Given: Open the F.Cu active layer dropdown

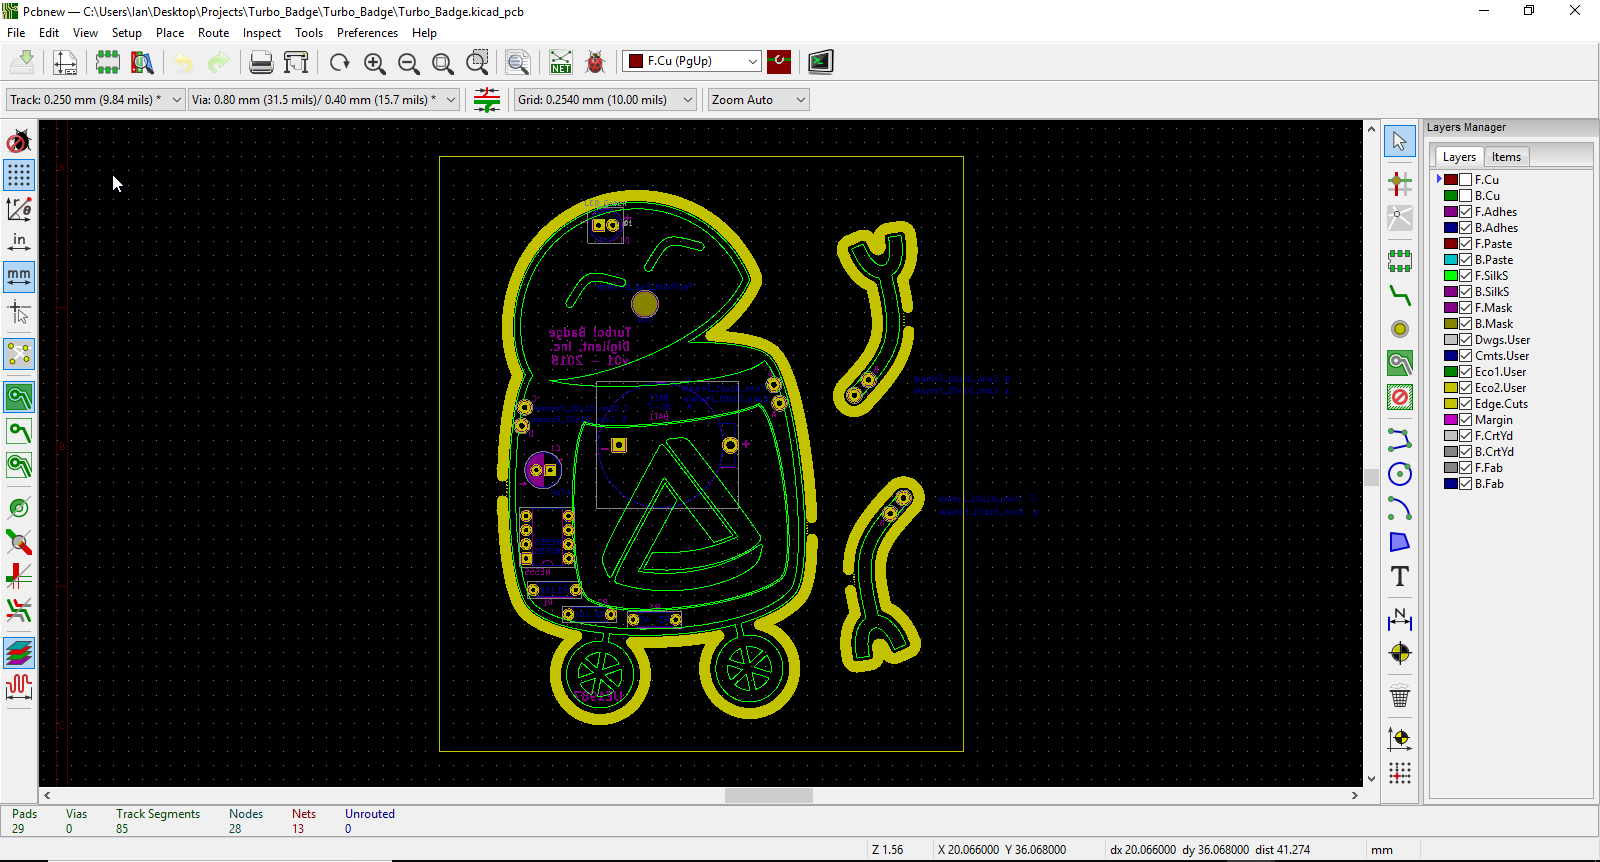Looking at the screenshot, I should [x=692, y=61].
